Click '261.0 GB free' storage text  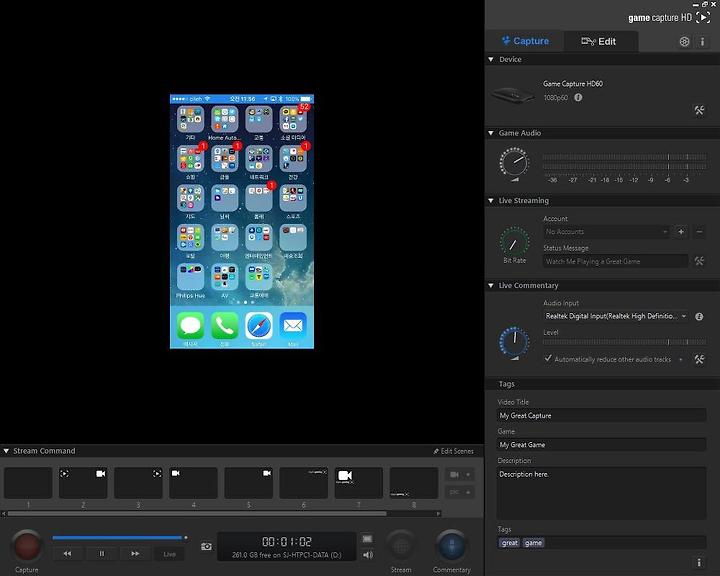coord(287,555)
